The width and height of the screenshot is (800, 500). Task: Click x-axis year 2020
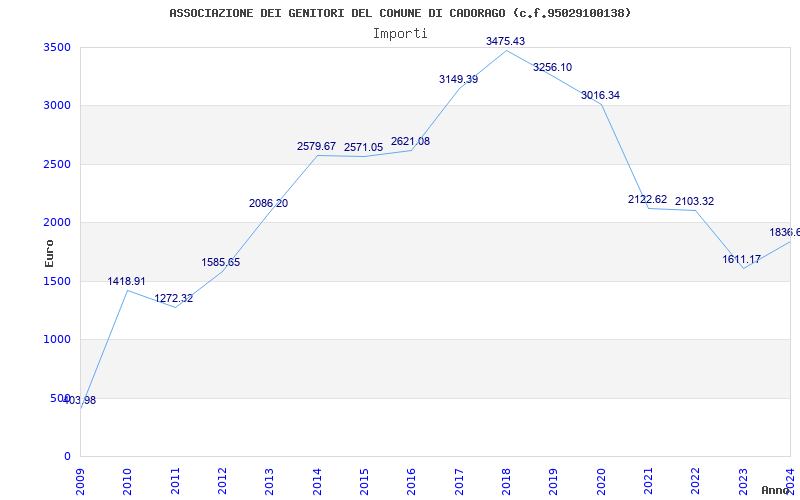tap(601, 481)
